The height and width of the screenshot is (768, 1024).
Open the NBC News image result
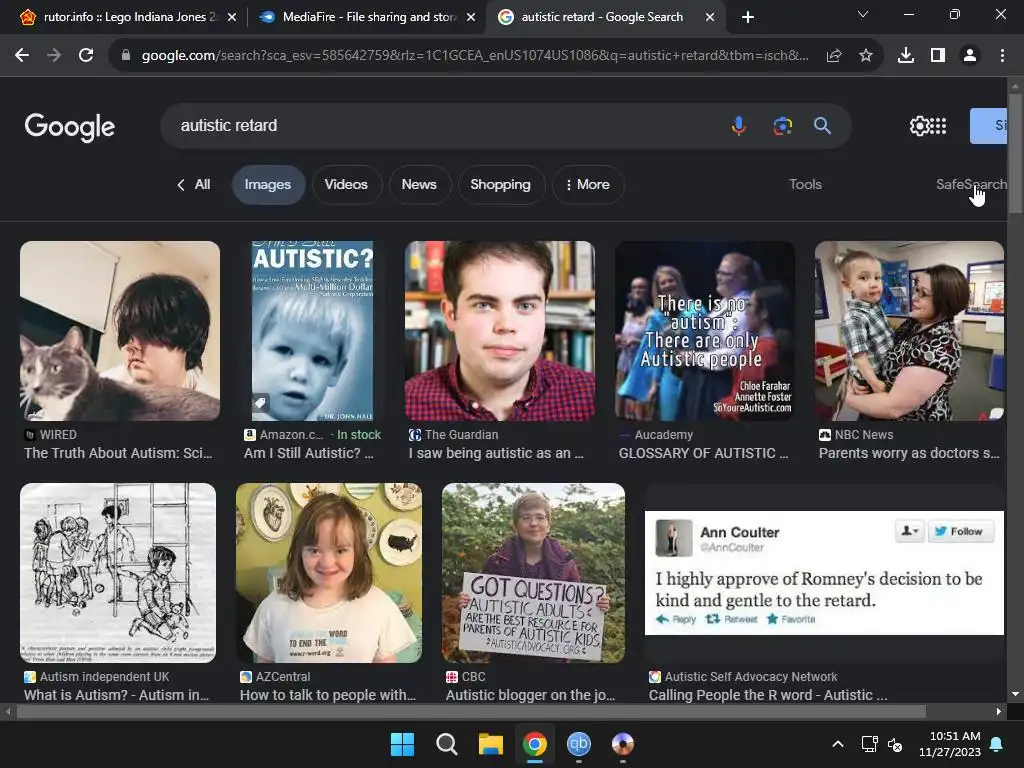click(x=909, y=331)
